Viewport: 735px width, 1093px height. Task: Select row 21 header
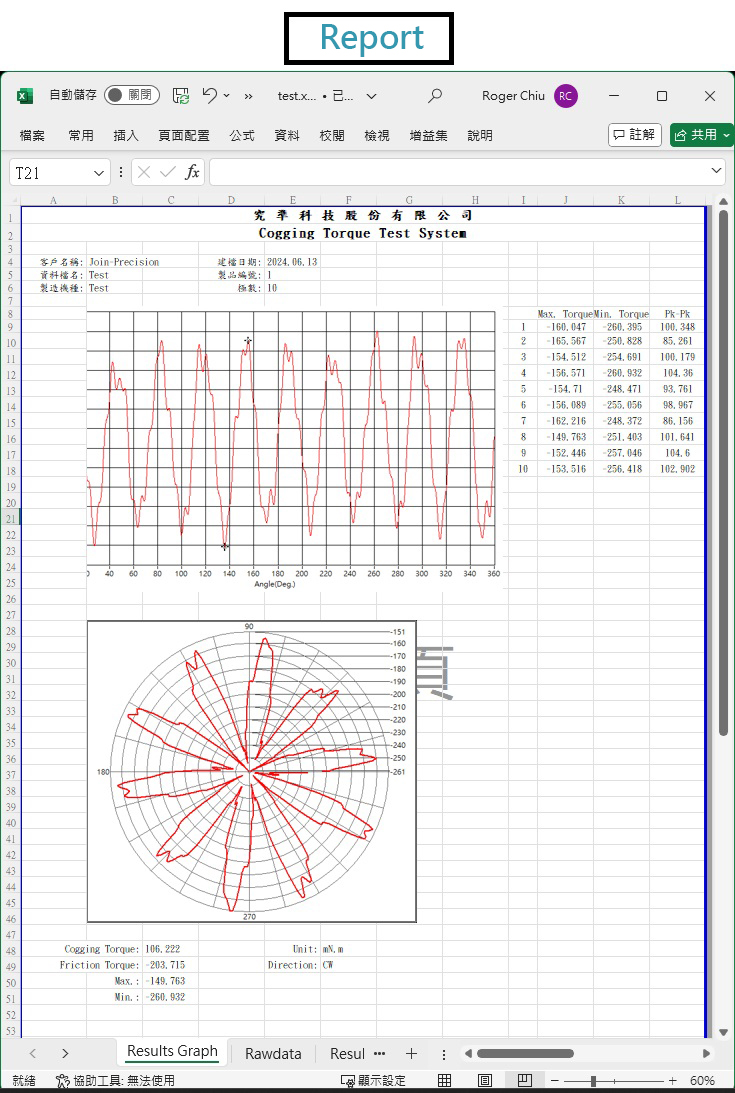click(10, 519)
